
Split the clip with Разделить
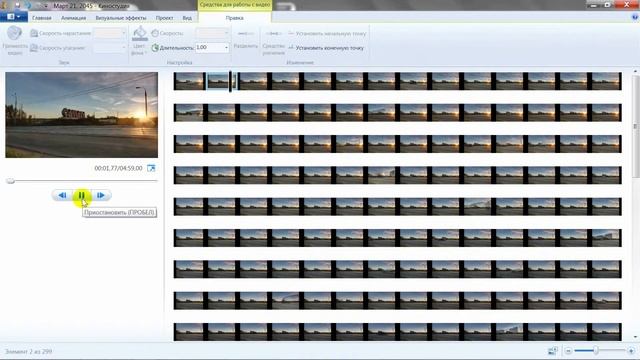pos(245,39)
